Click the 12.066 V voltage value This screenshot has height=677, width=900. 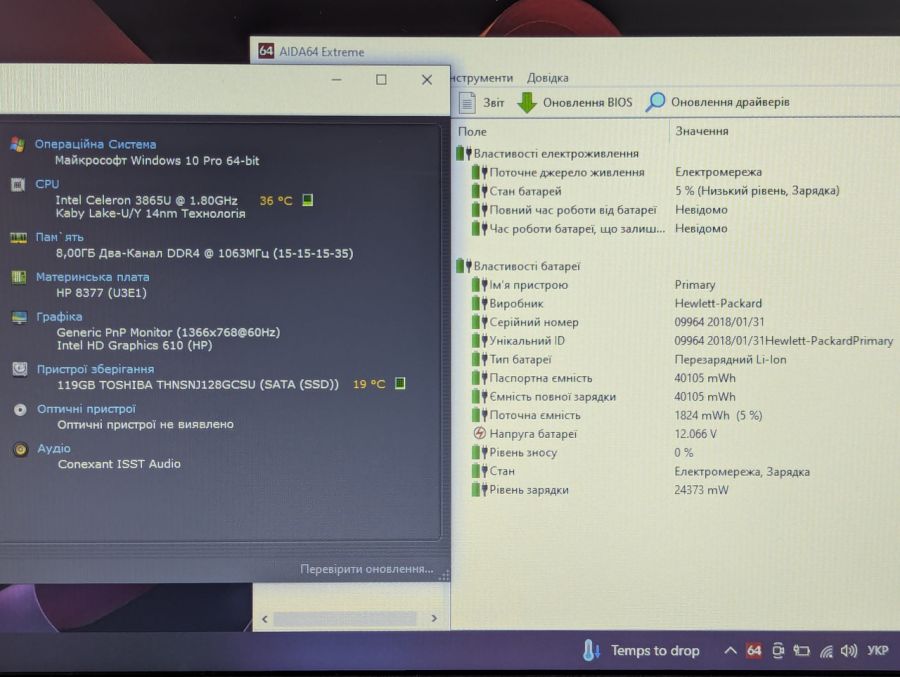tap(695, 434)
